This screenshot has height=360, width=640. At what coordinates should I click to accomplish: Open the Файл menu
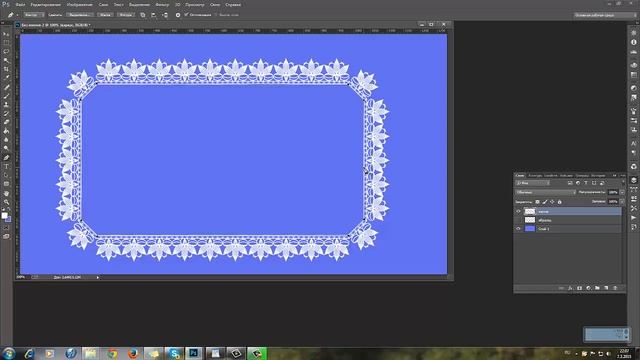click(x=20, y=4)
